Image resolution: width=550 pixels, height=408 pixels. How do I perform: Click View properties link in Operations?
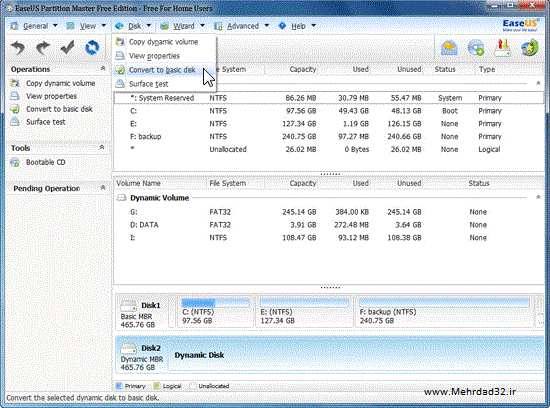[x=51, y=96]
